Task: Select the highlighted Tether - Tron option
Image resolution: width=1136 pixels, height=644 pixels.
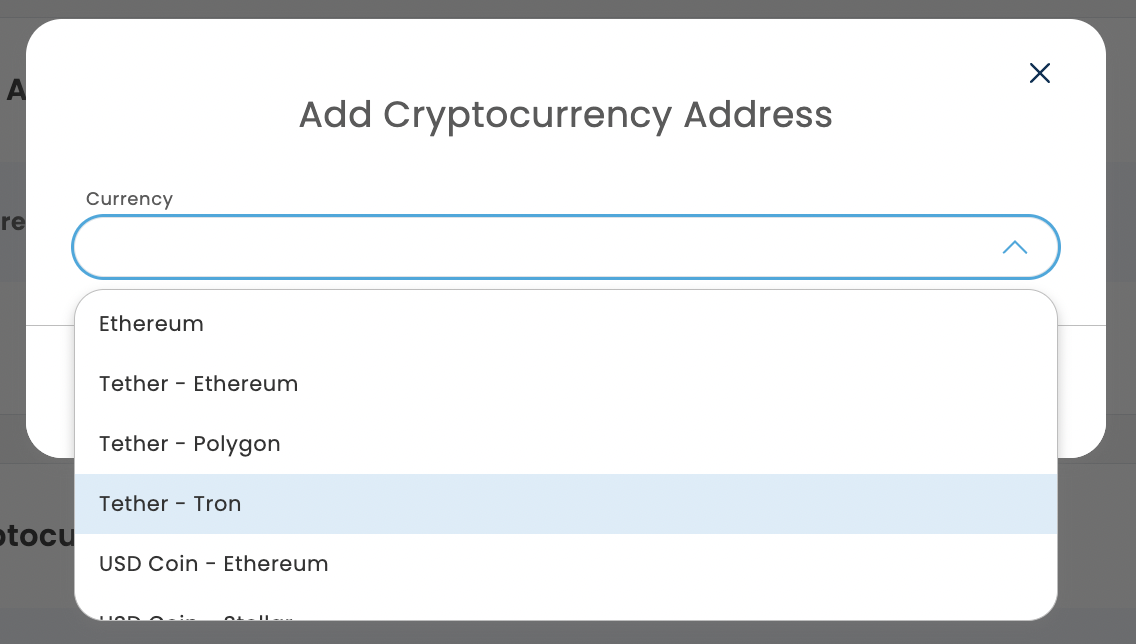Action: 170,504
